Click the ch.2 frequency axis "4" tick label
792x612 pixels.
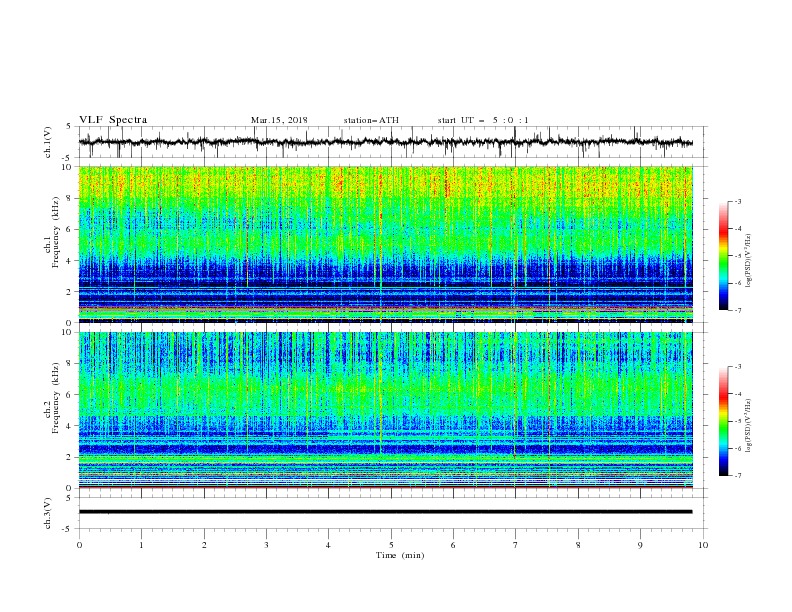pos(70,426)
